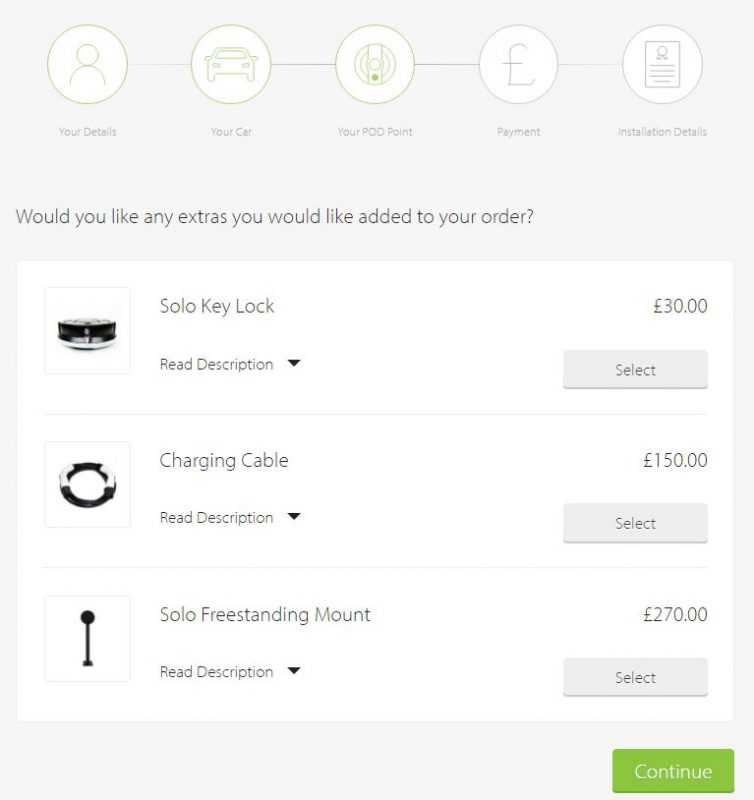Click the Charging Cable product image
Viewport: 754px width, 800px height.
[x=87, y=484]
